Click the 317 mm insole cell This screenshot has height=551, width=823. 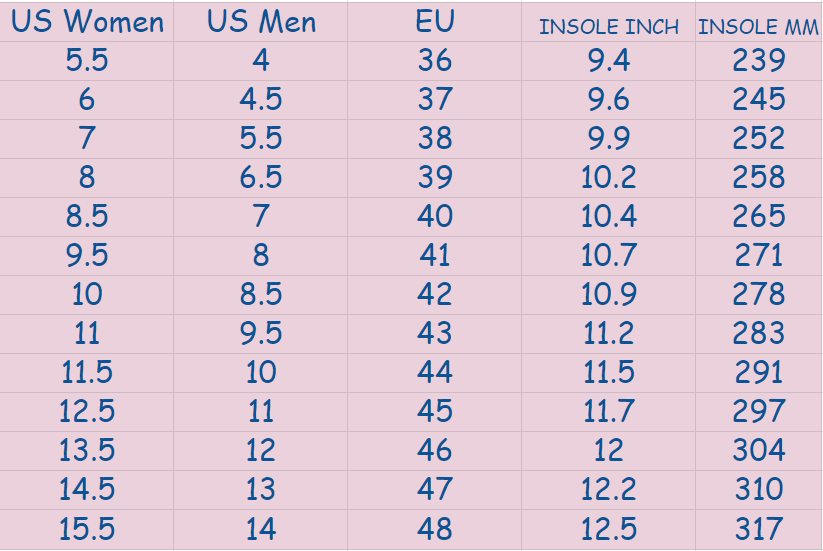(758, 529)
